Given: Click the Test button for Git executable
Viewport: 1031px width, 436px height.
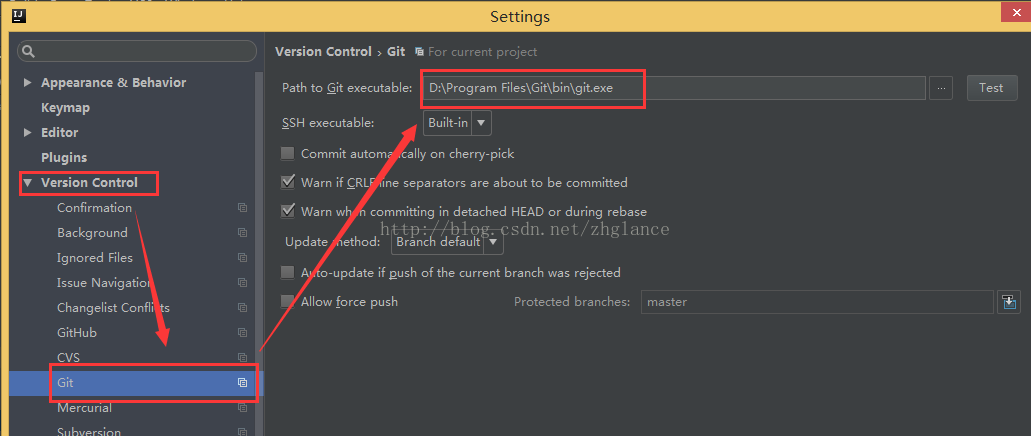Looking at the screenshot, I should point(991,87).
